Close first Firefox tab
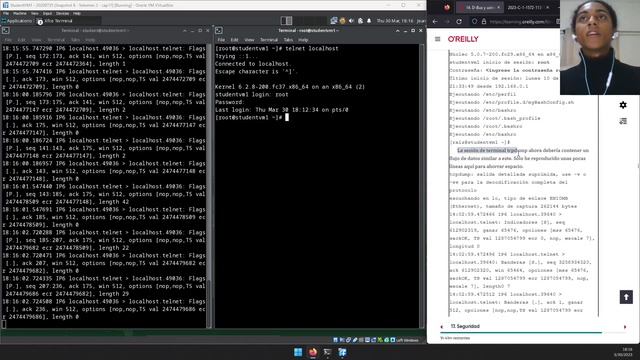The image size is (640, 360). (498, 8)
